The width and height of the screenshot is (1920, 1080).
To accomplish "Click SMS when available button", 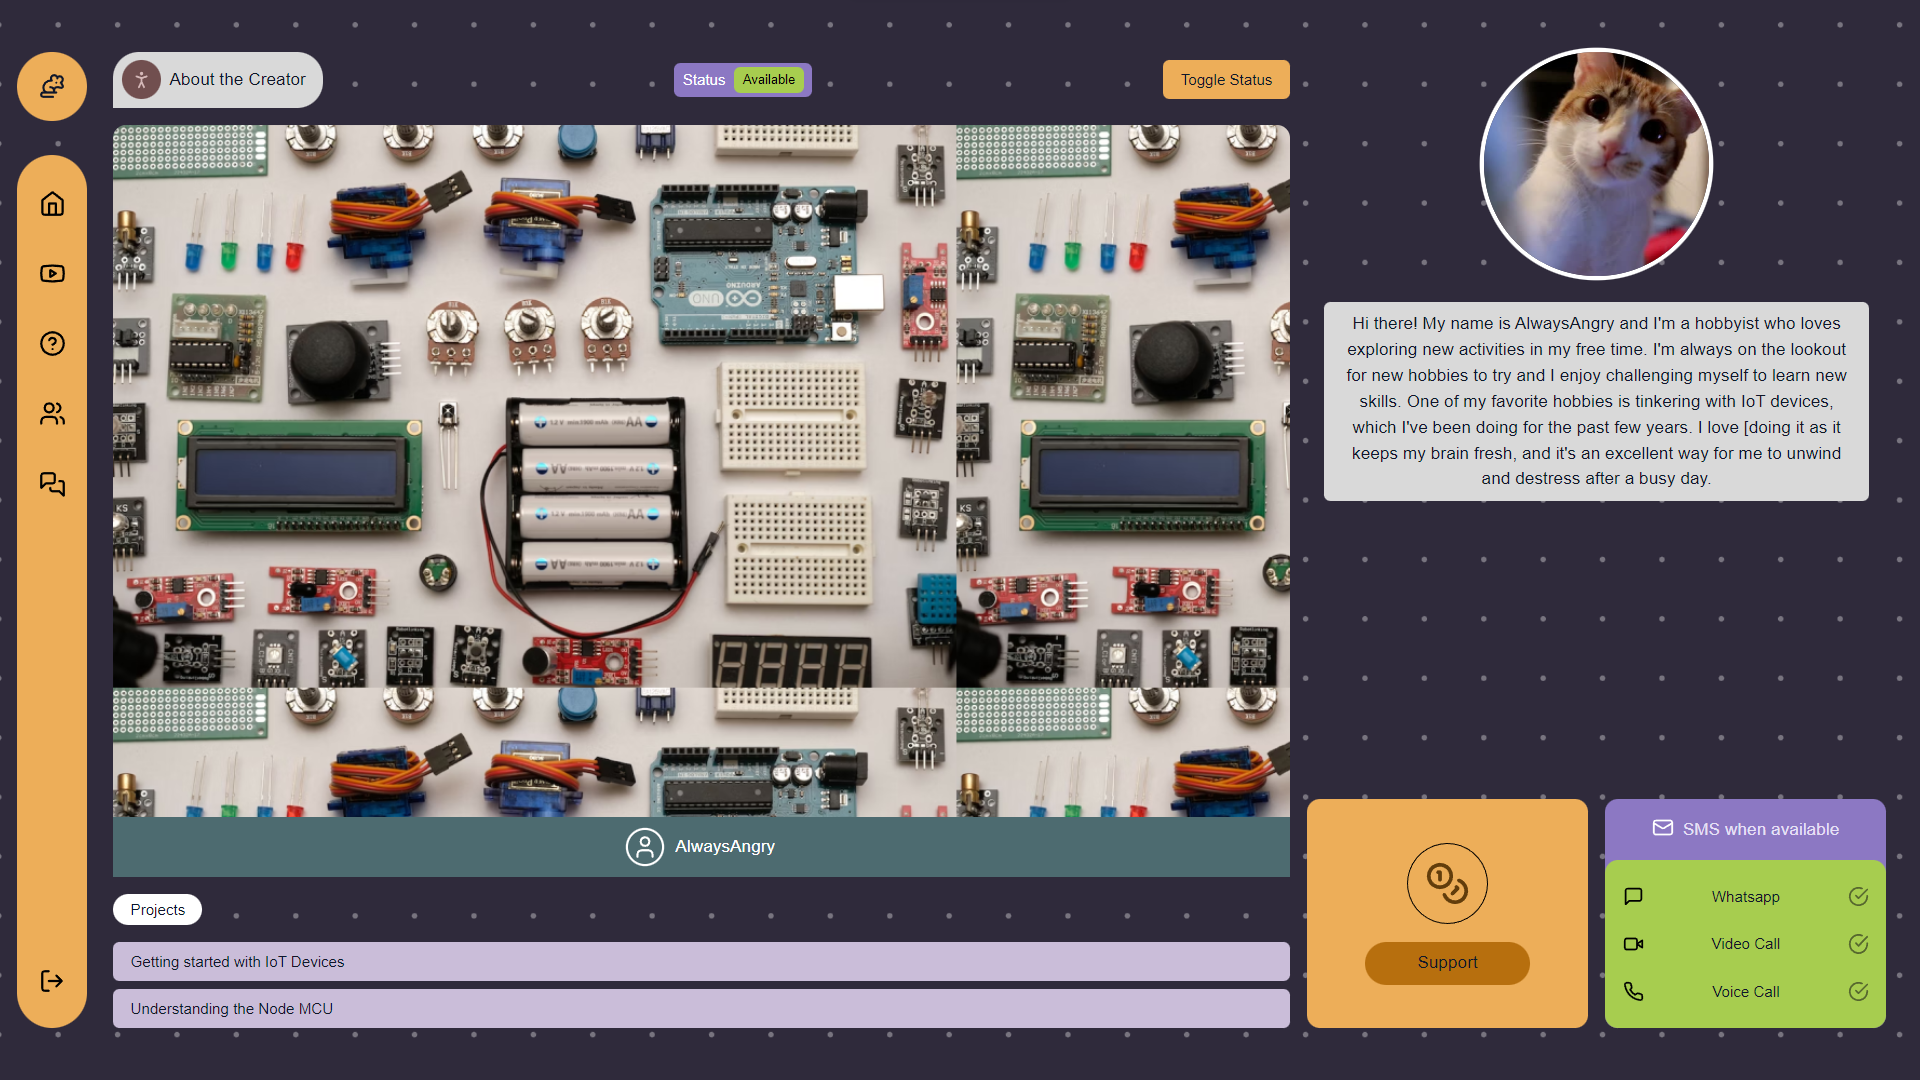I will (1745, 829).
